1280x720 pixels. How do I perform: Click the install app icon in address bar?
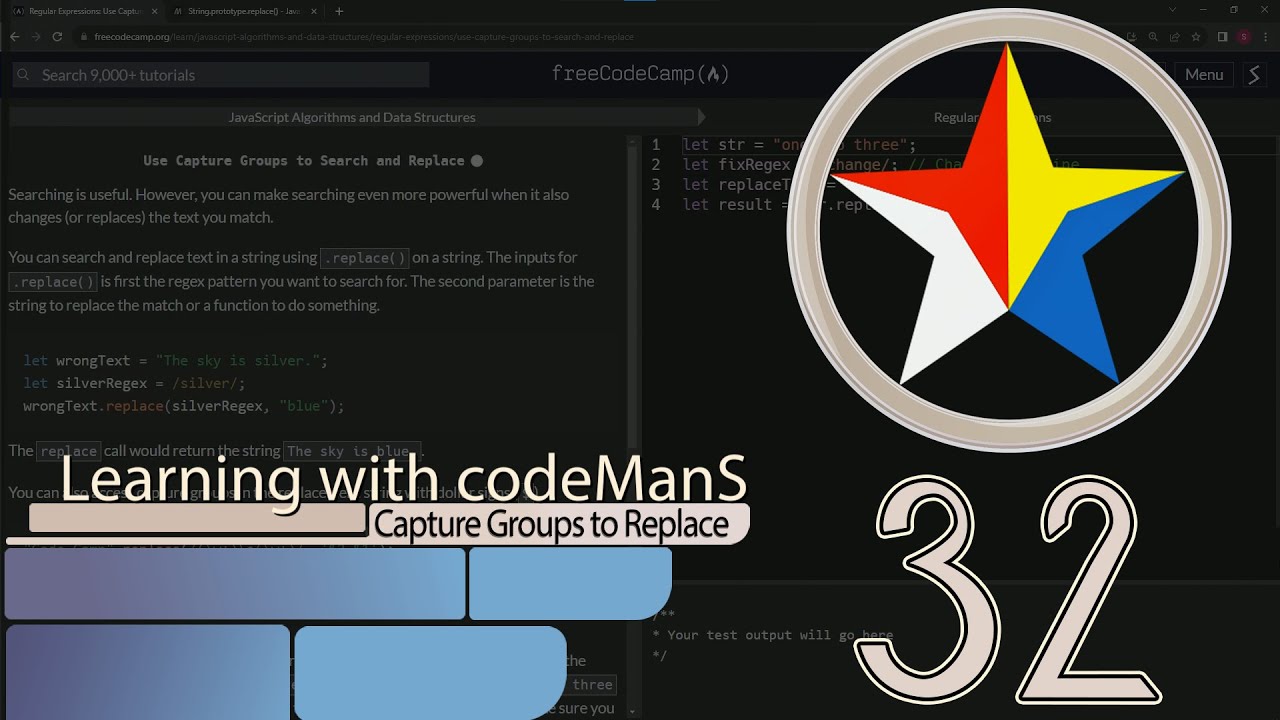point(1132,37)
